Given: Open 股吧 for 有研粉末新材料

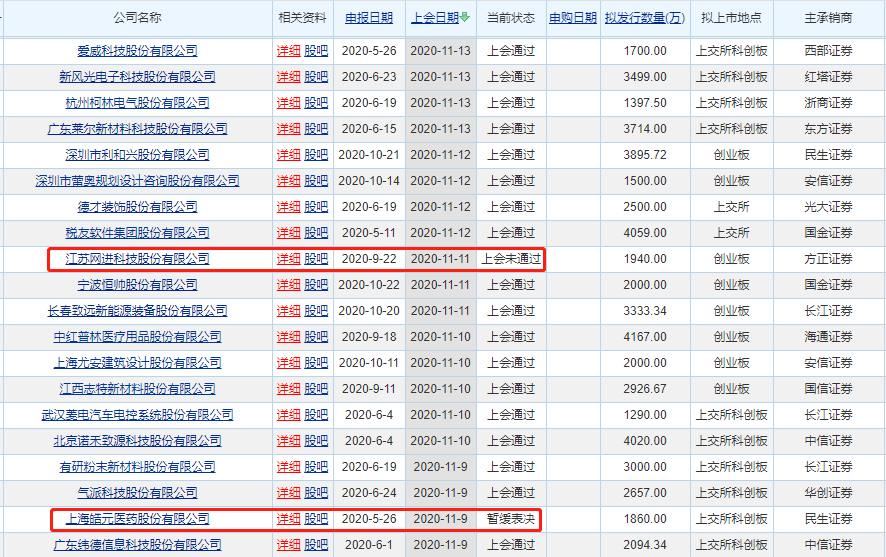Looking at the screenshot, I should pos(316,467).
